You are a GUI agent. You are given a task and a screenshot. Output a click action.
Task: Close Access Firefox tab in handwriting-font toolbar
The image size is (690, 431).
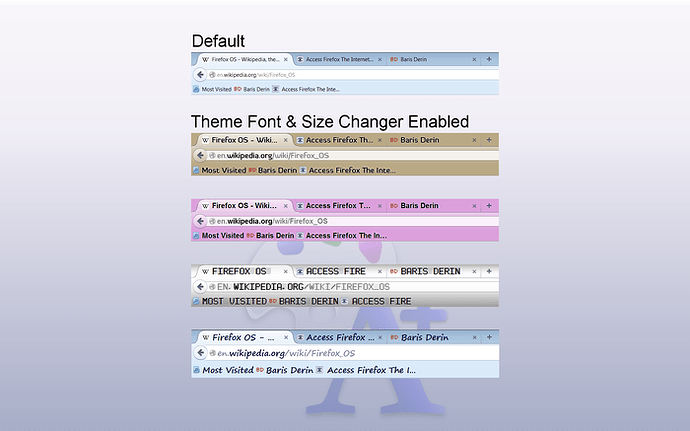[380, 338]
